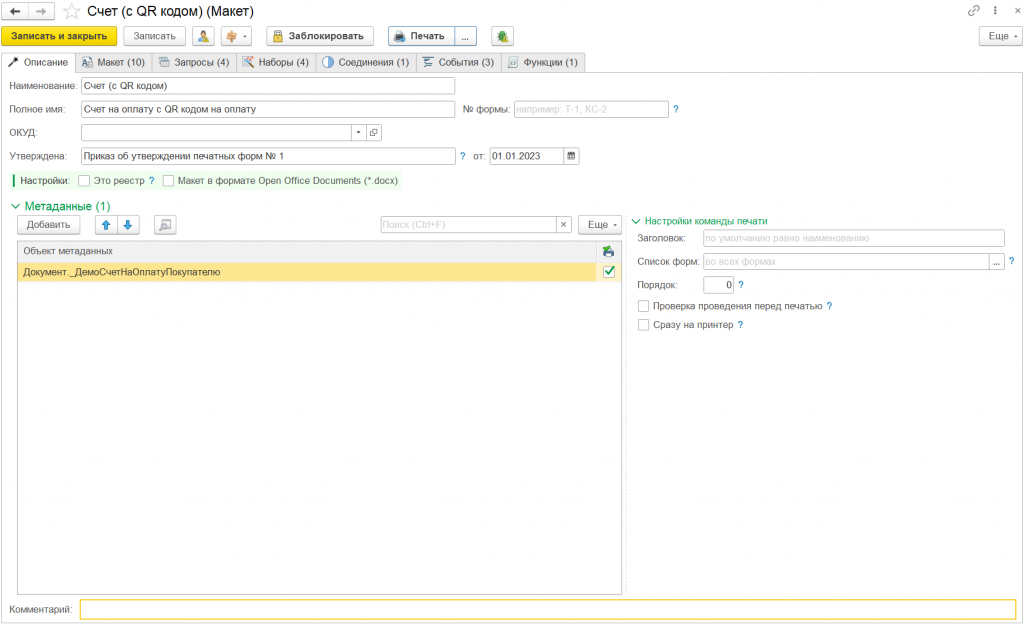
Task: Go forward with the right arrow button
Action: point(40,11)
